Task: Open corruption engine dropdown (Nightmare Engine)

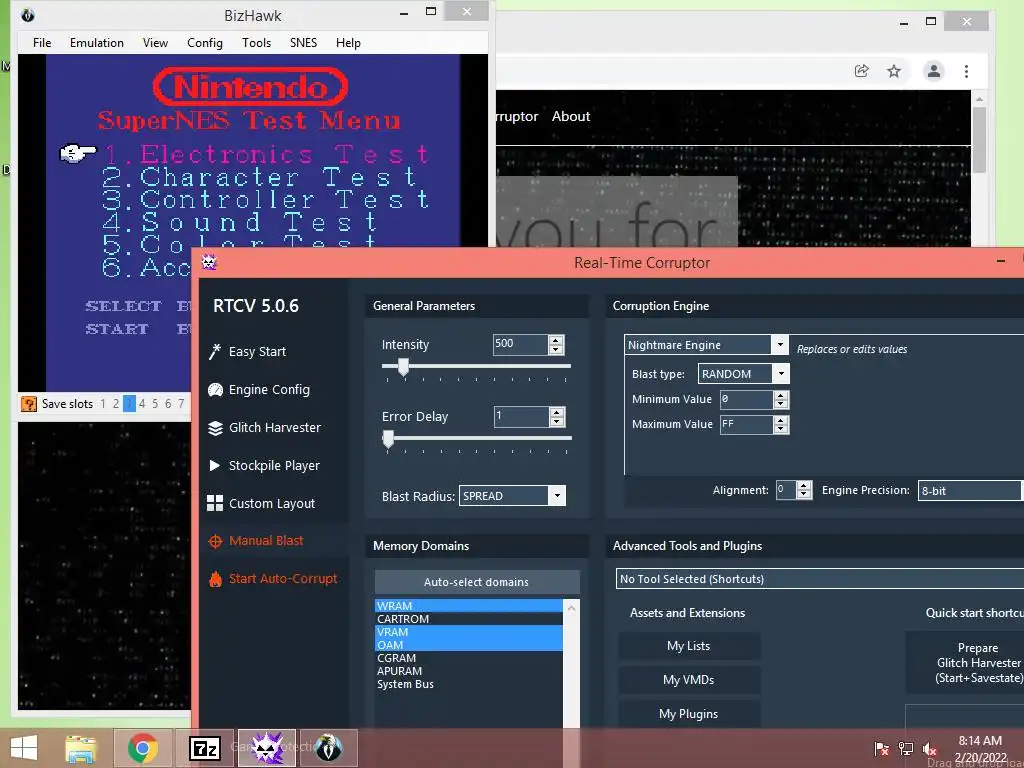Action: click(780, 344)
